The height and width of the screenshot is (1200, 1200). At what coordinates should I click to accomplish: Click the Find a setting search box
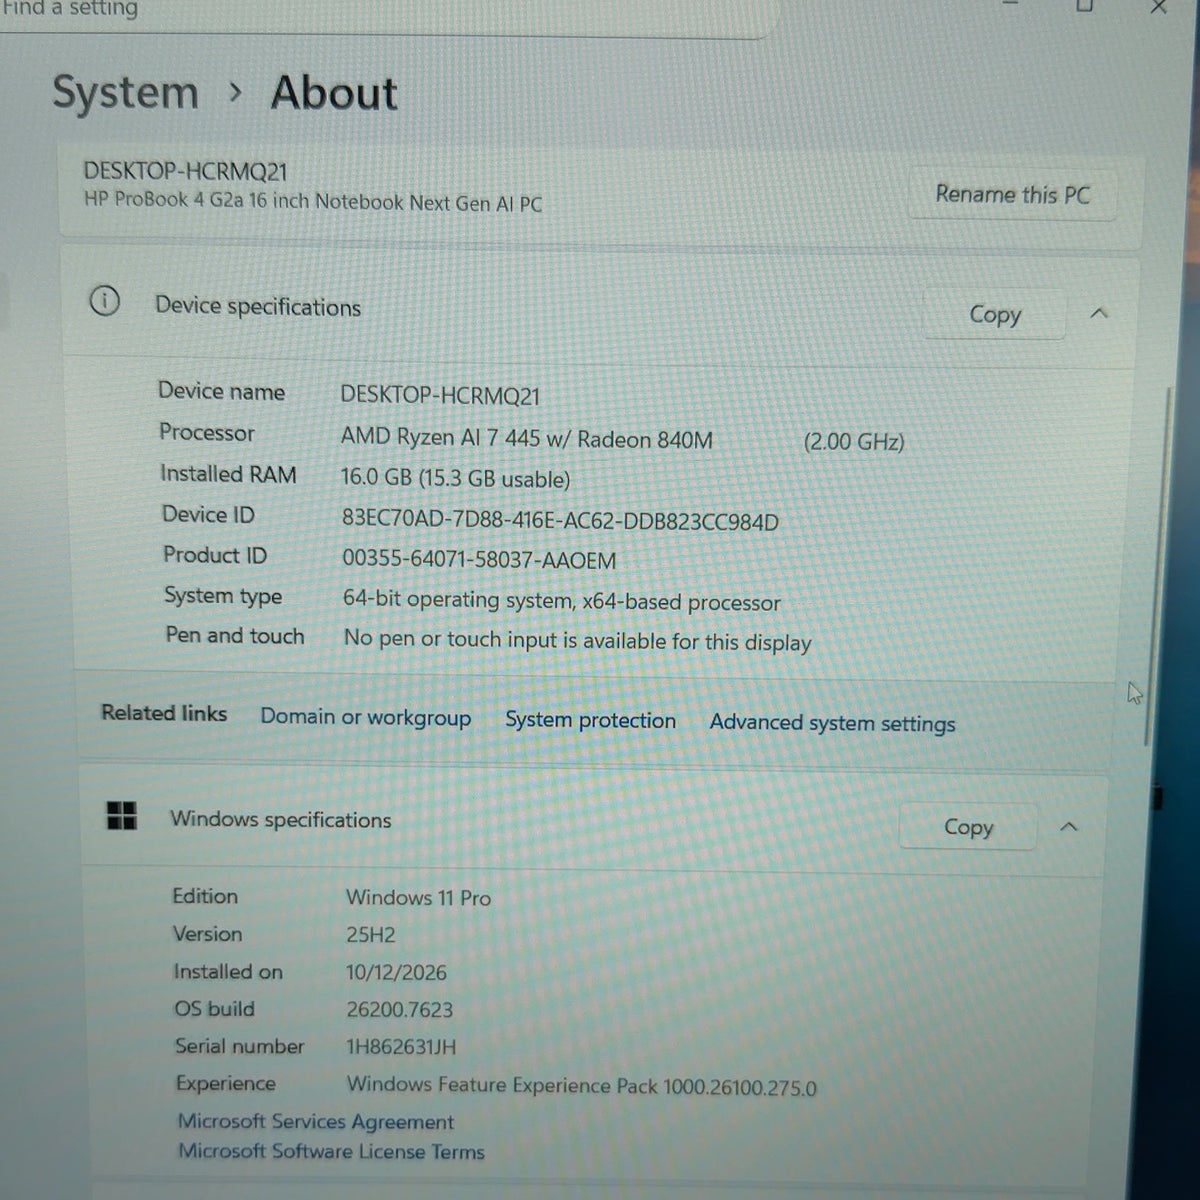click(x=385, y=14)
